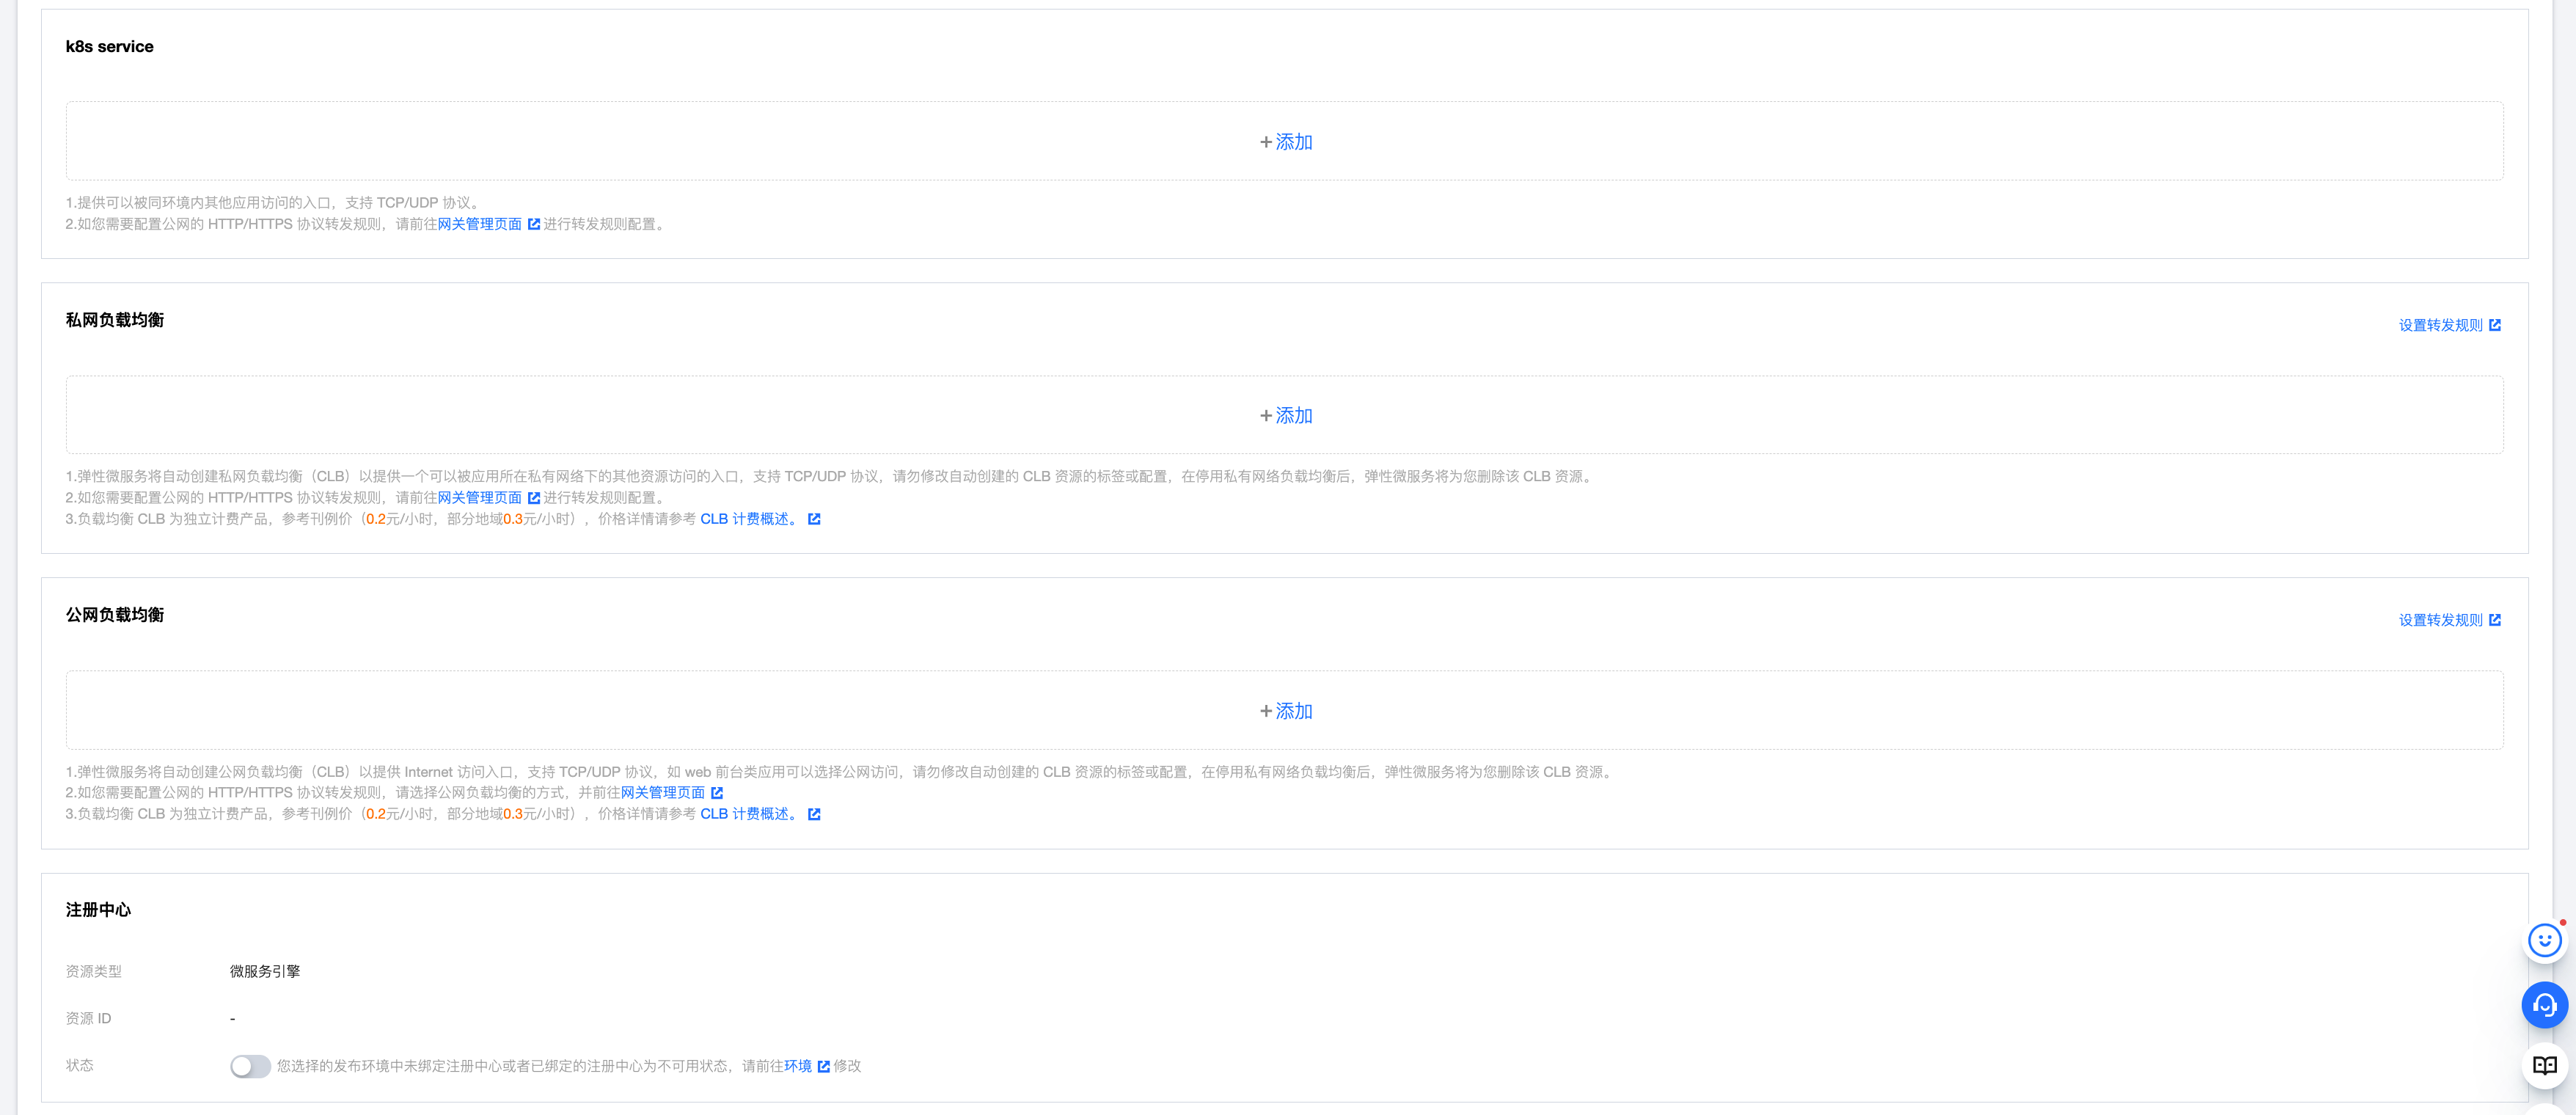Click the 私网负载均衡 section heading
Screen dimensions: 2576x1115
click(x=114, y=320)
